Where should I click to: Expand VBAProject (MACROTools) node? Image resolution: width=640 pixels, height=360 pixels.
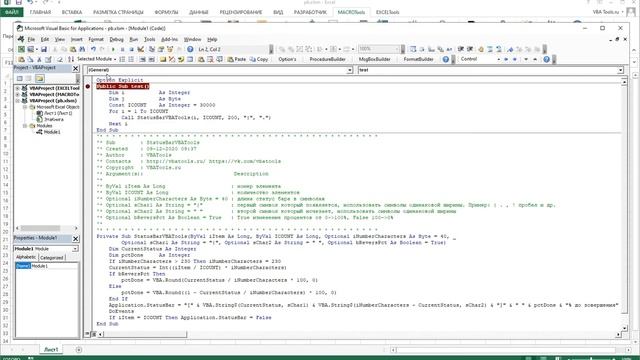point(18,94)
